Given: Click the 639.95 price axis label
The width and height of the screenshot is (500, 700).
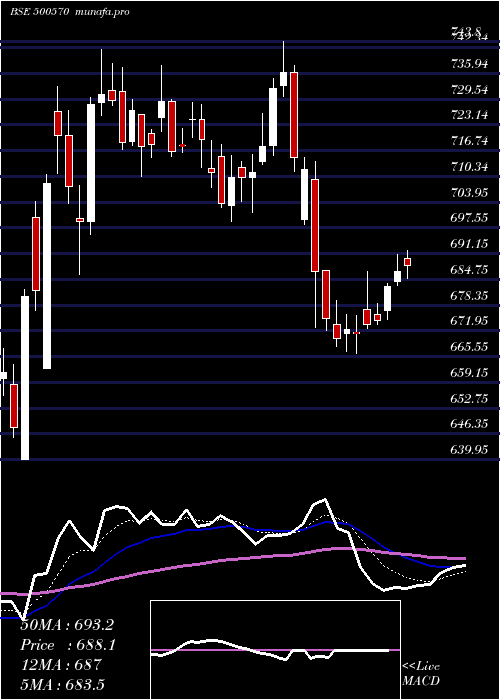Looking at the screenshot, I should [x=469, y=450].
